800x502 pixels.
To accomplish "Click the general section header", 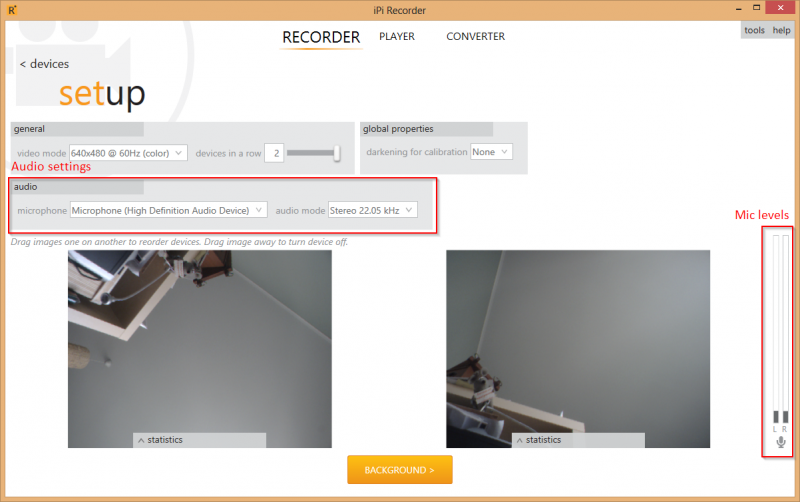I will click(77, 129).
